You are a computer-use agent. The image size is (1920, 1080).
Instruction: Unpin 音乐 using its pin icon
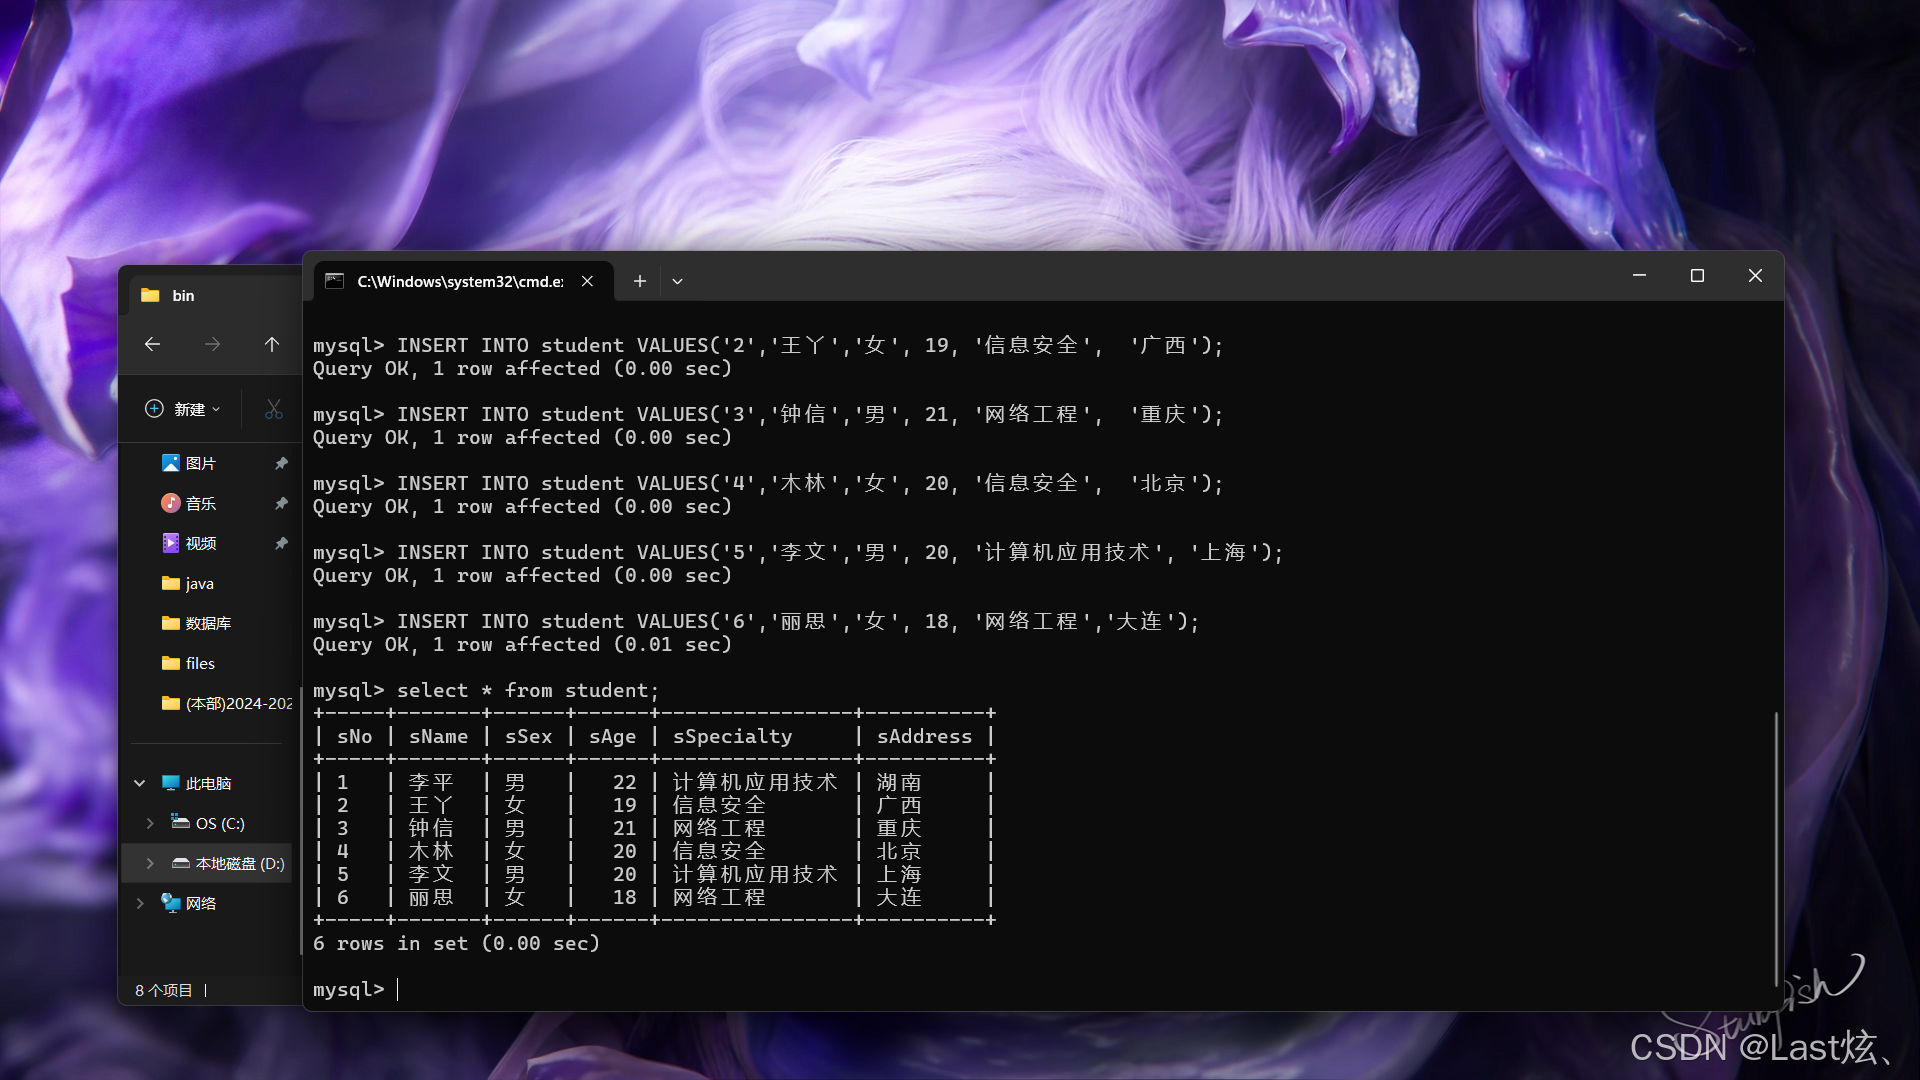click(281, 503)
